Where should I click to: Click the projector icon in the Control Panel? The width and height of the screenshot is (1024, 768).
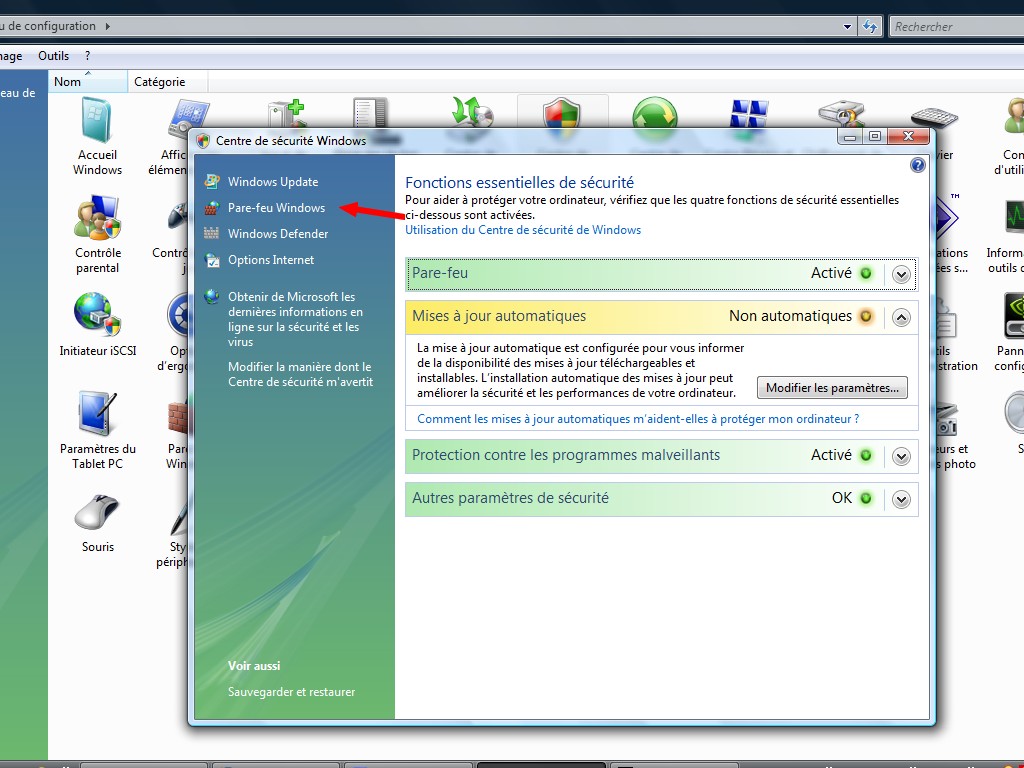[841, 112]
